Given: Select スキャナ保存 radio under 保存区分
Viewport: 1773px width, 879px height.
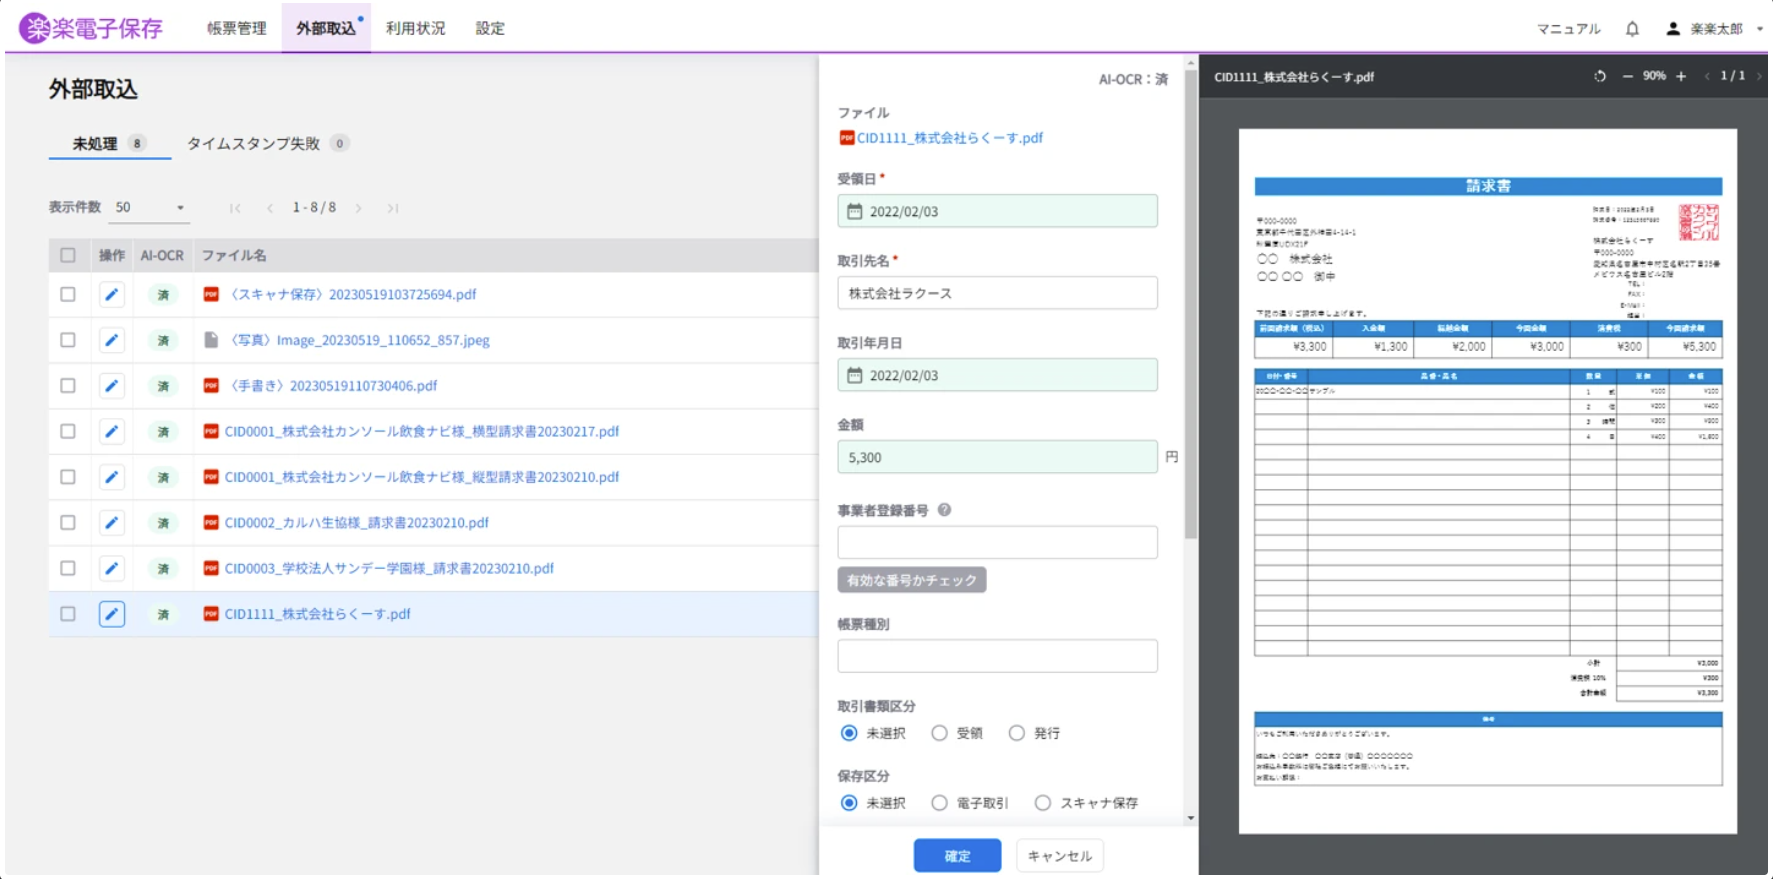Looking at the screenshot, I should click(x=1043, y=803).
